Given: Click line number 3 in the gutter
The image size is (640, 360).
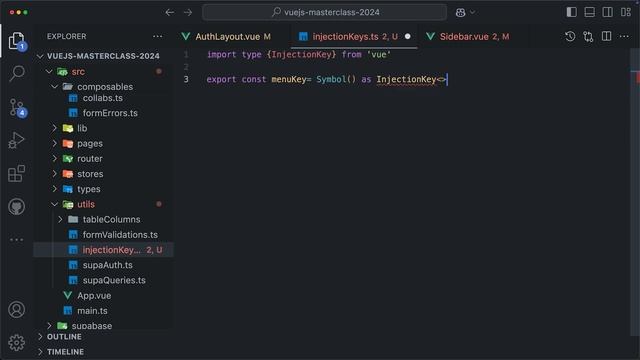Looking at the screenshot, I should point(186,79).
